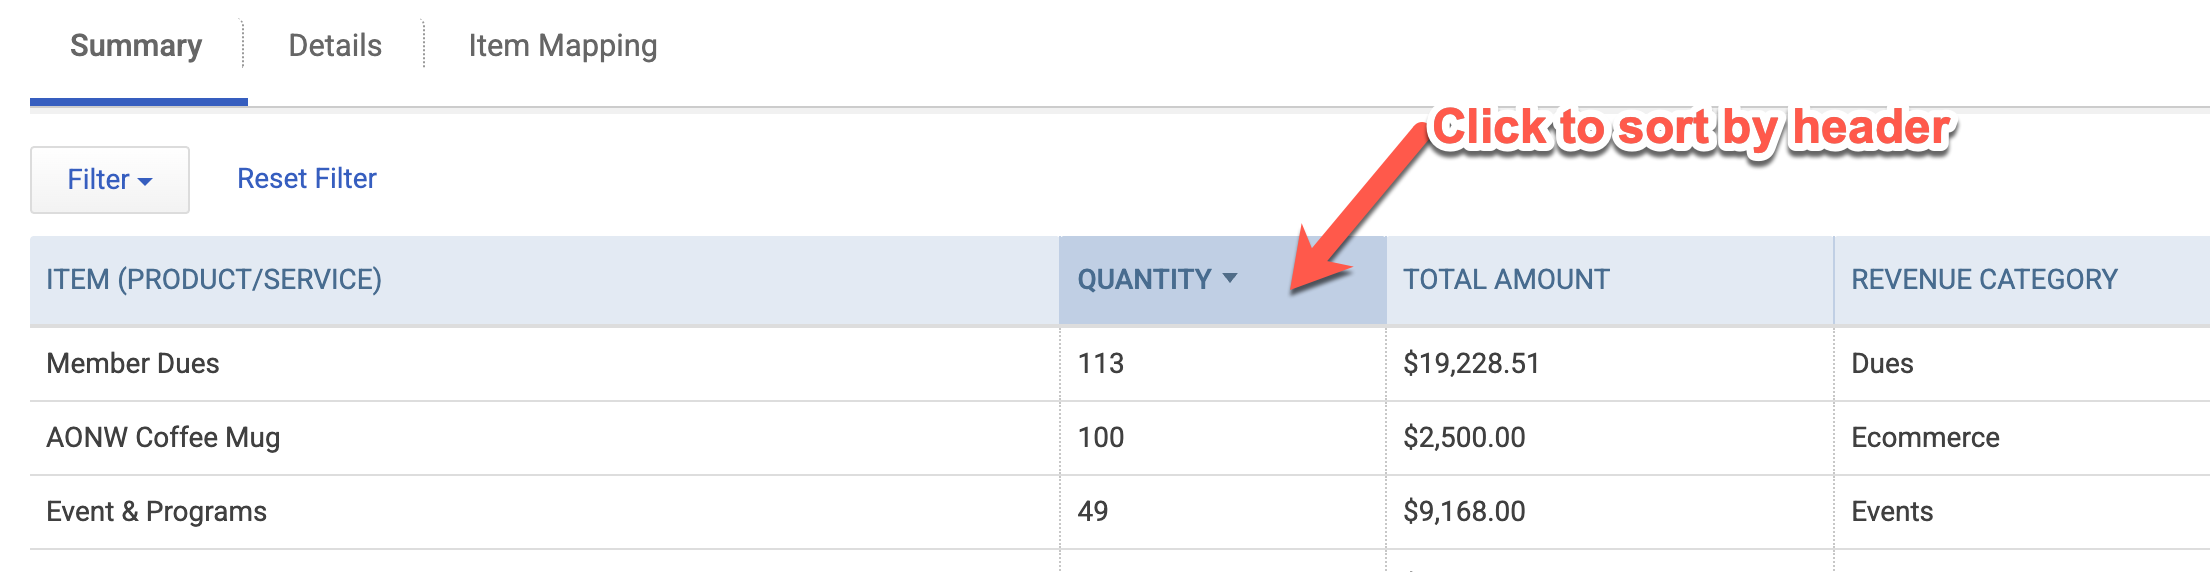Select the Member Dues row

[x=1120, y=364]
